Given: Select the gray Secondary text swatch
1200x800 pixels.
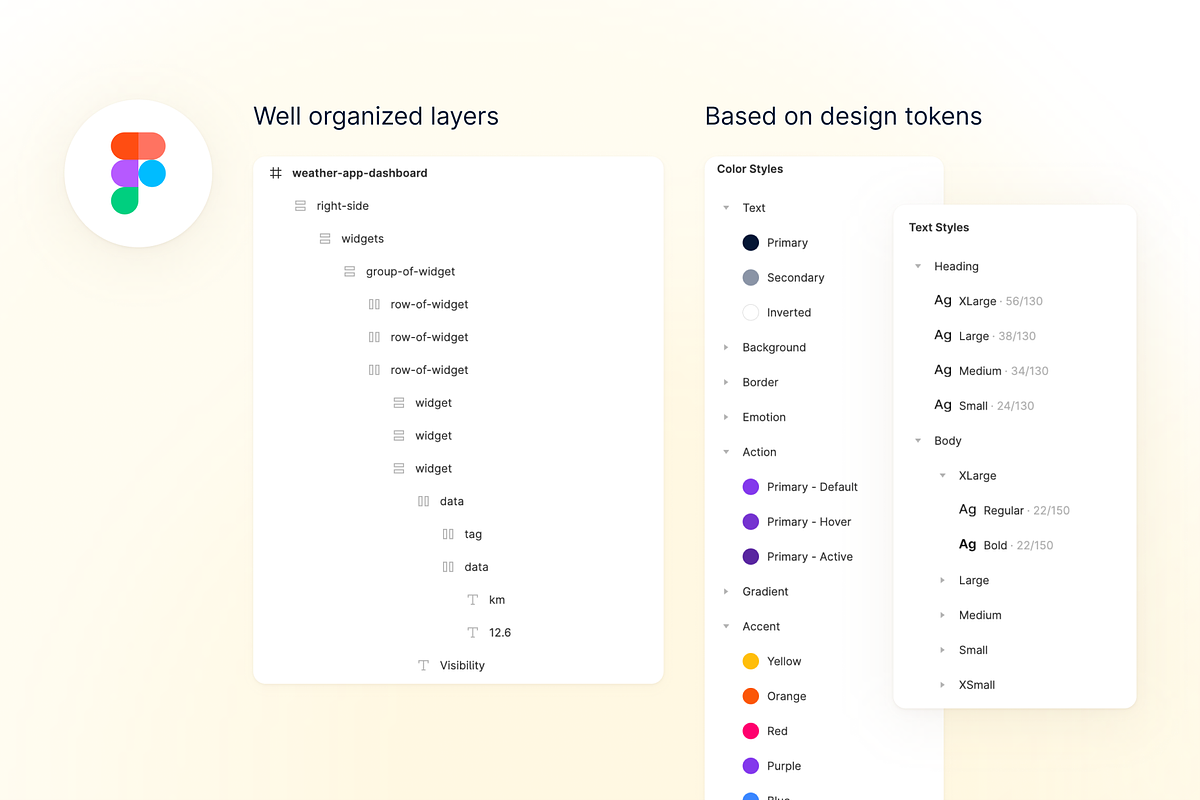Looking at the screenshot, I should (x=751, y=278).
